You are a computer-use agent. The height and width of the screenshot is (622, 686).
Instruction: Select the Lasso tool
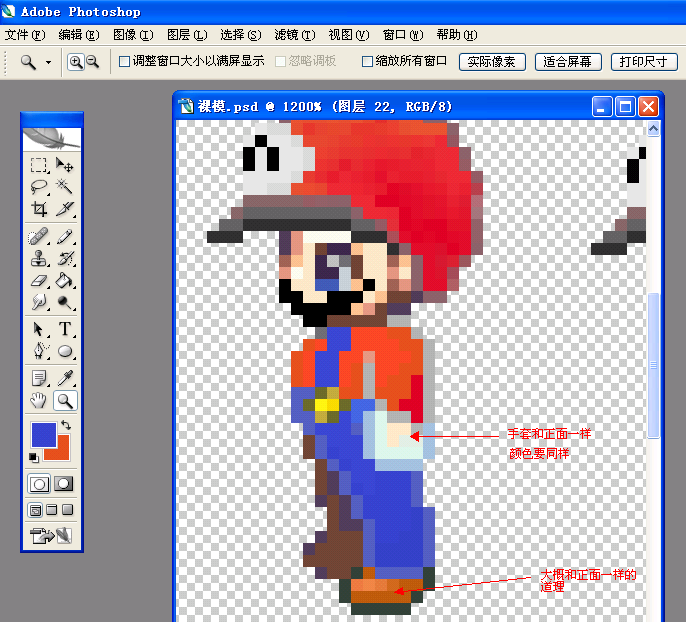pyautogui.click(x=38, y=187)
